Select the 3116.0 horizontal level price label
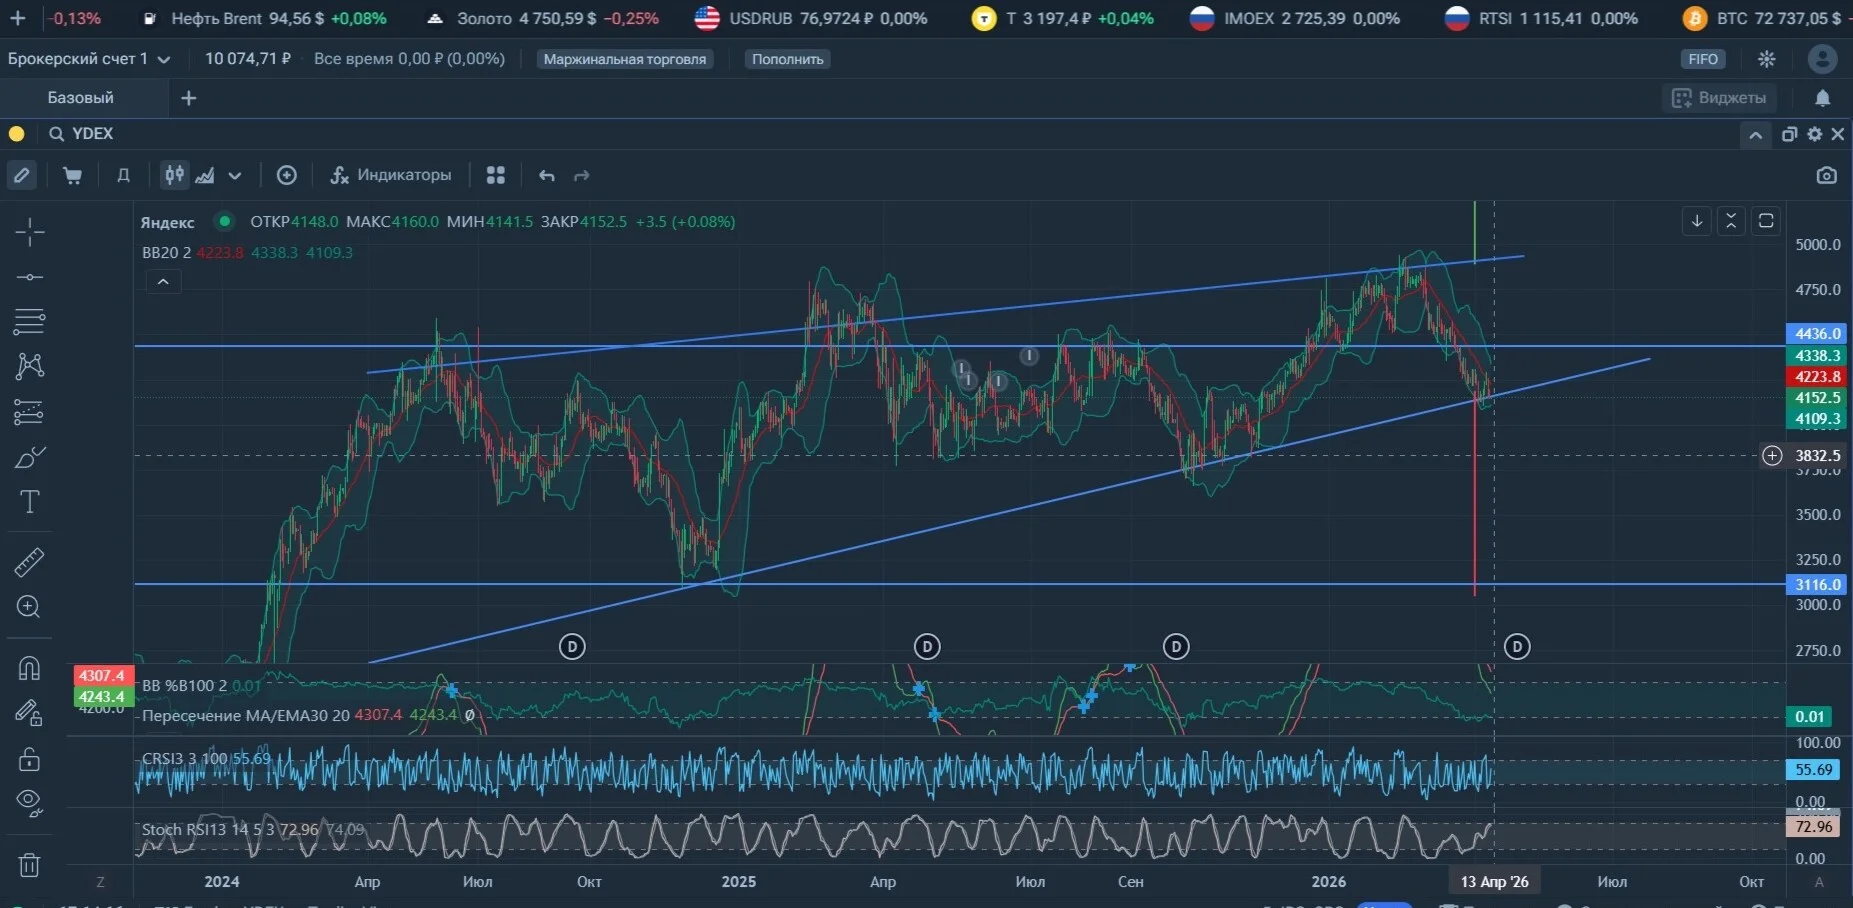The height and width of the screenshot is (908, 1853). 1817,585
